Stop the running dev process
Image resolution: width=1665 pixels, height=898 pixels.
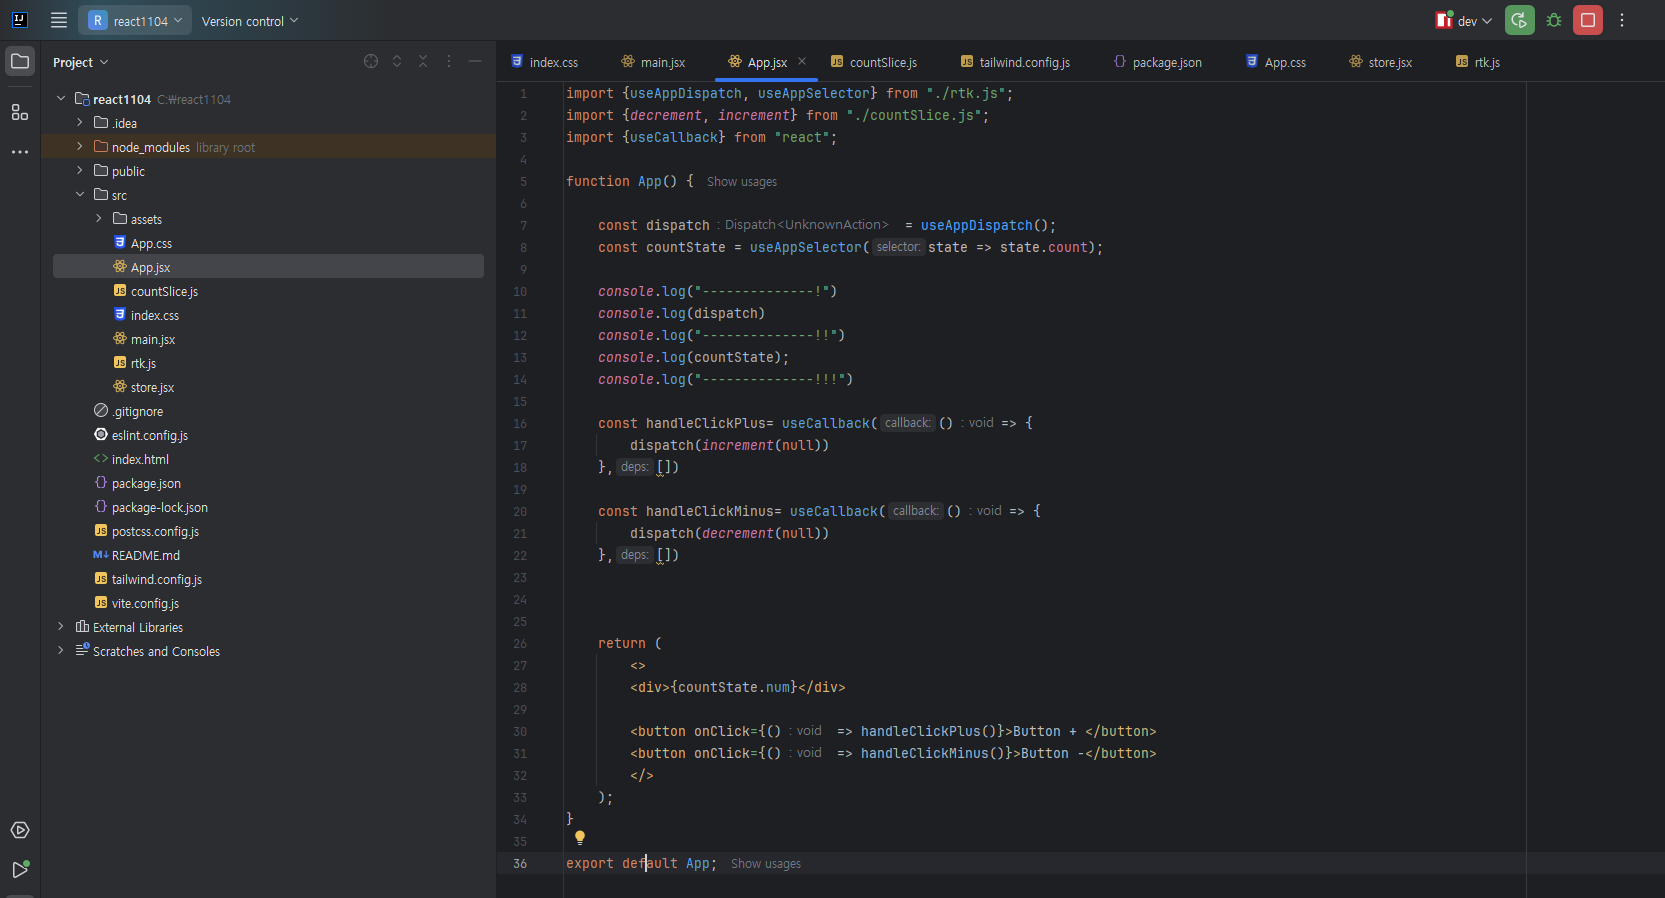[x=1588, y=20]
